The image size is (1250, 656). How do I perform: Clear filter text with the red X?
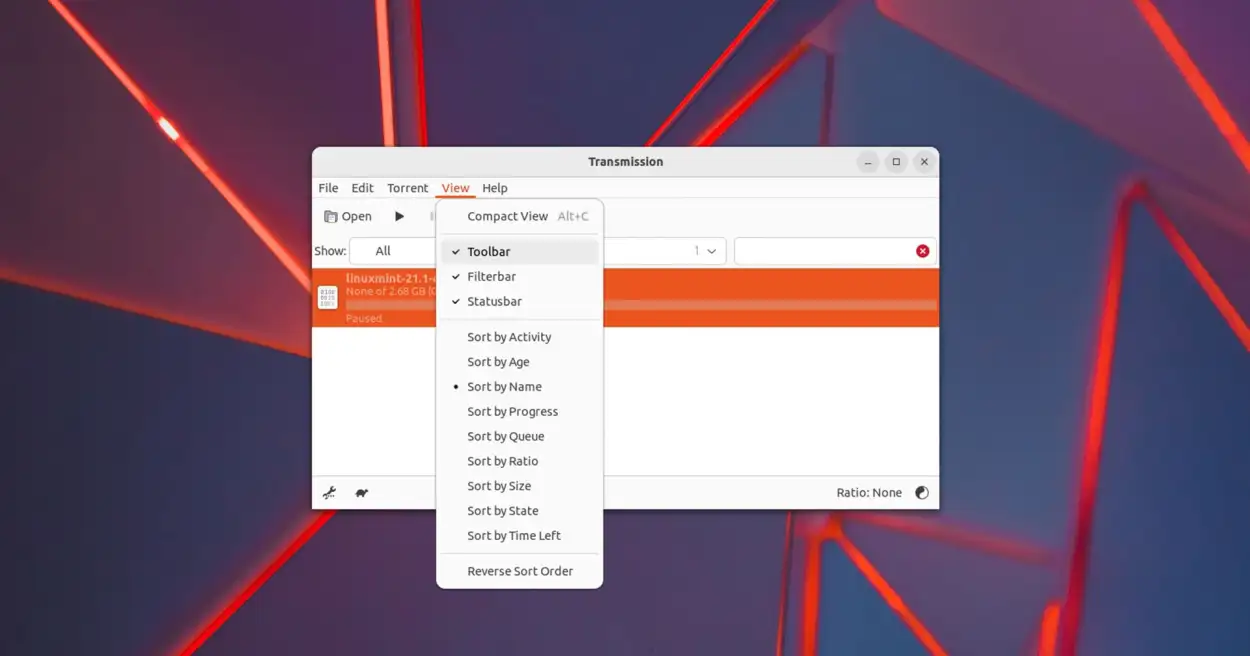point(923,251)
